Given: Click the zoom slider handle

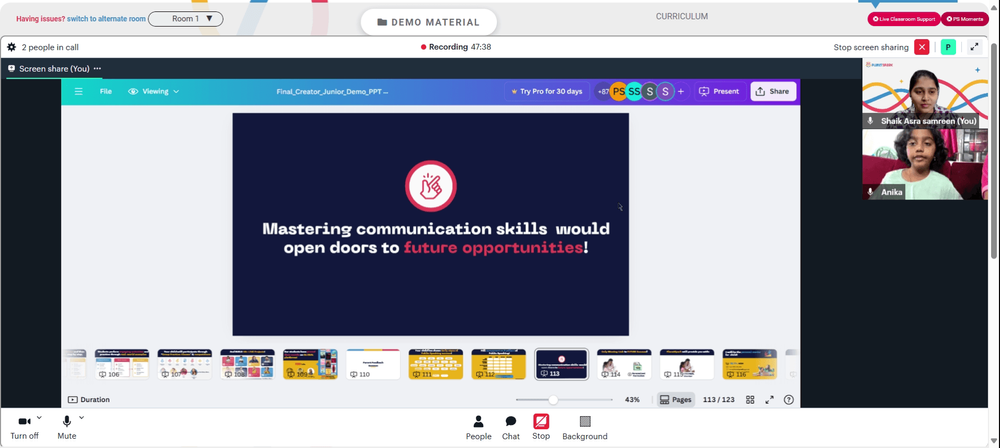Looking at the screenshot, I should click(553, 399).
